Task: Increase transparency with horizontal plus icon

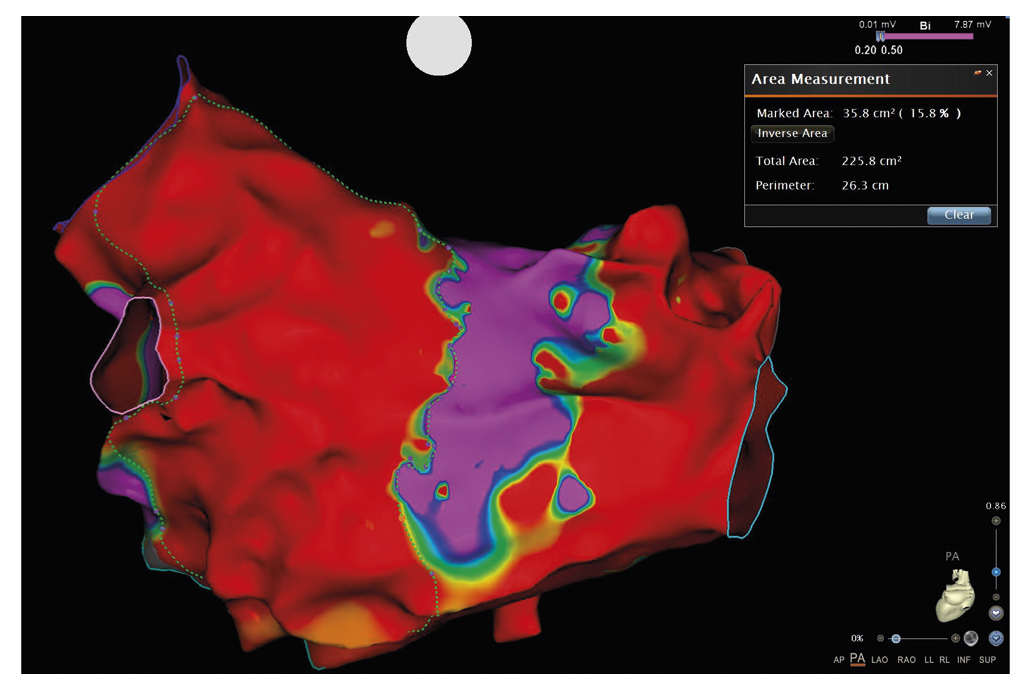Action: 955,638
